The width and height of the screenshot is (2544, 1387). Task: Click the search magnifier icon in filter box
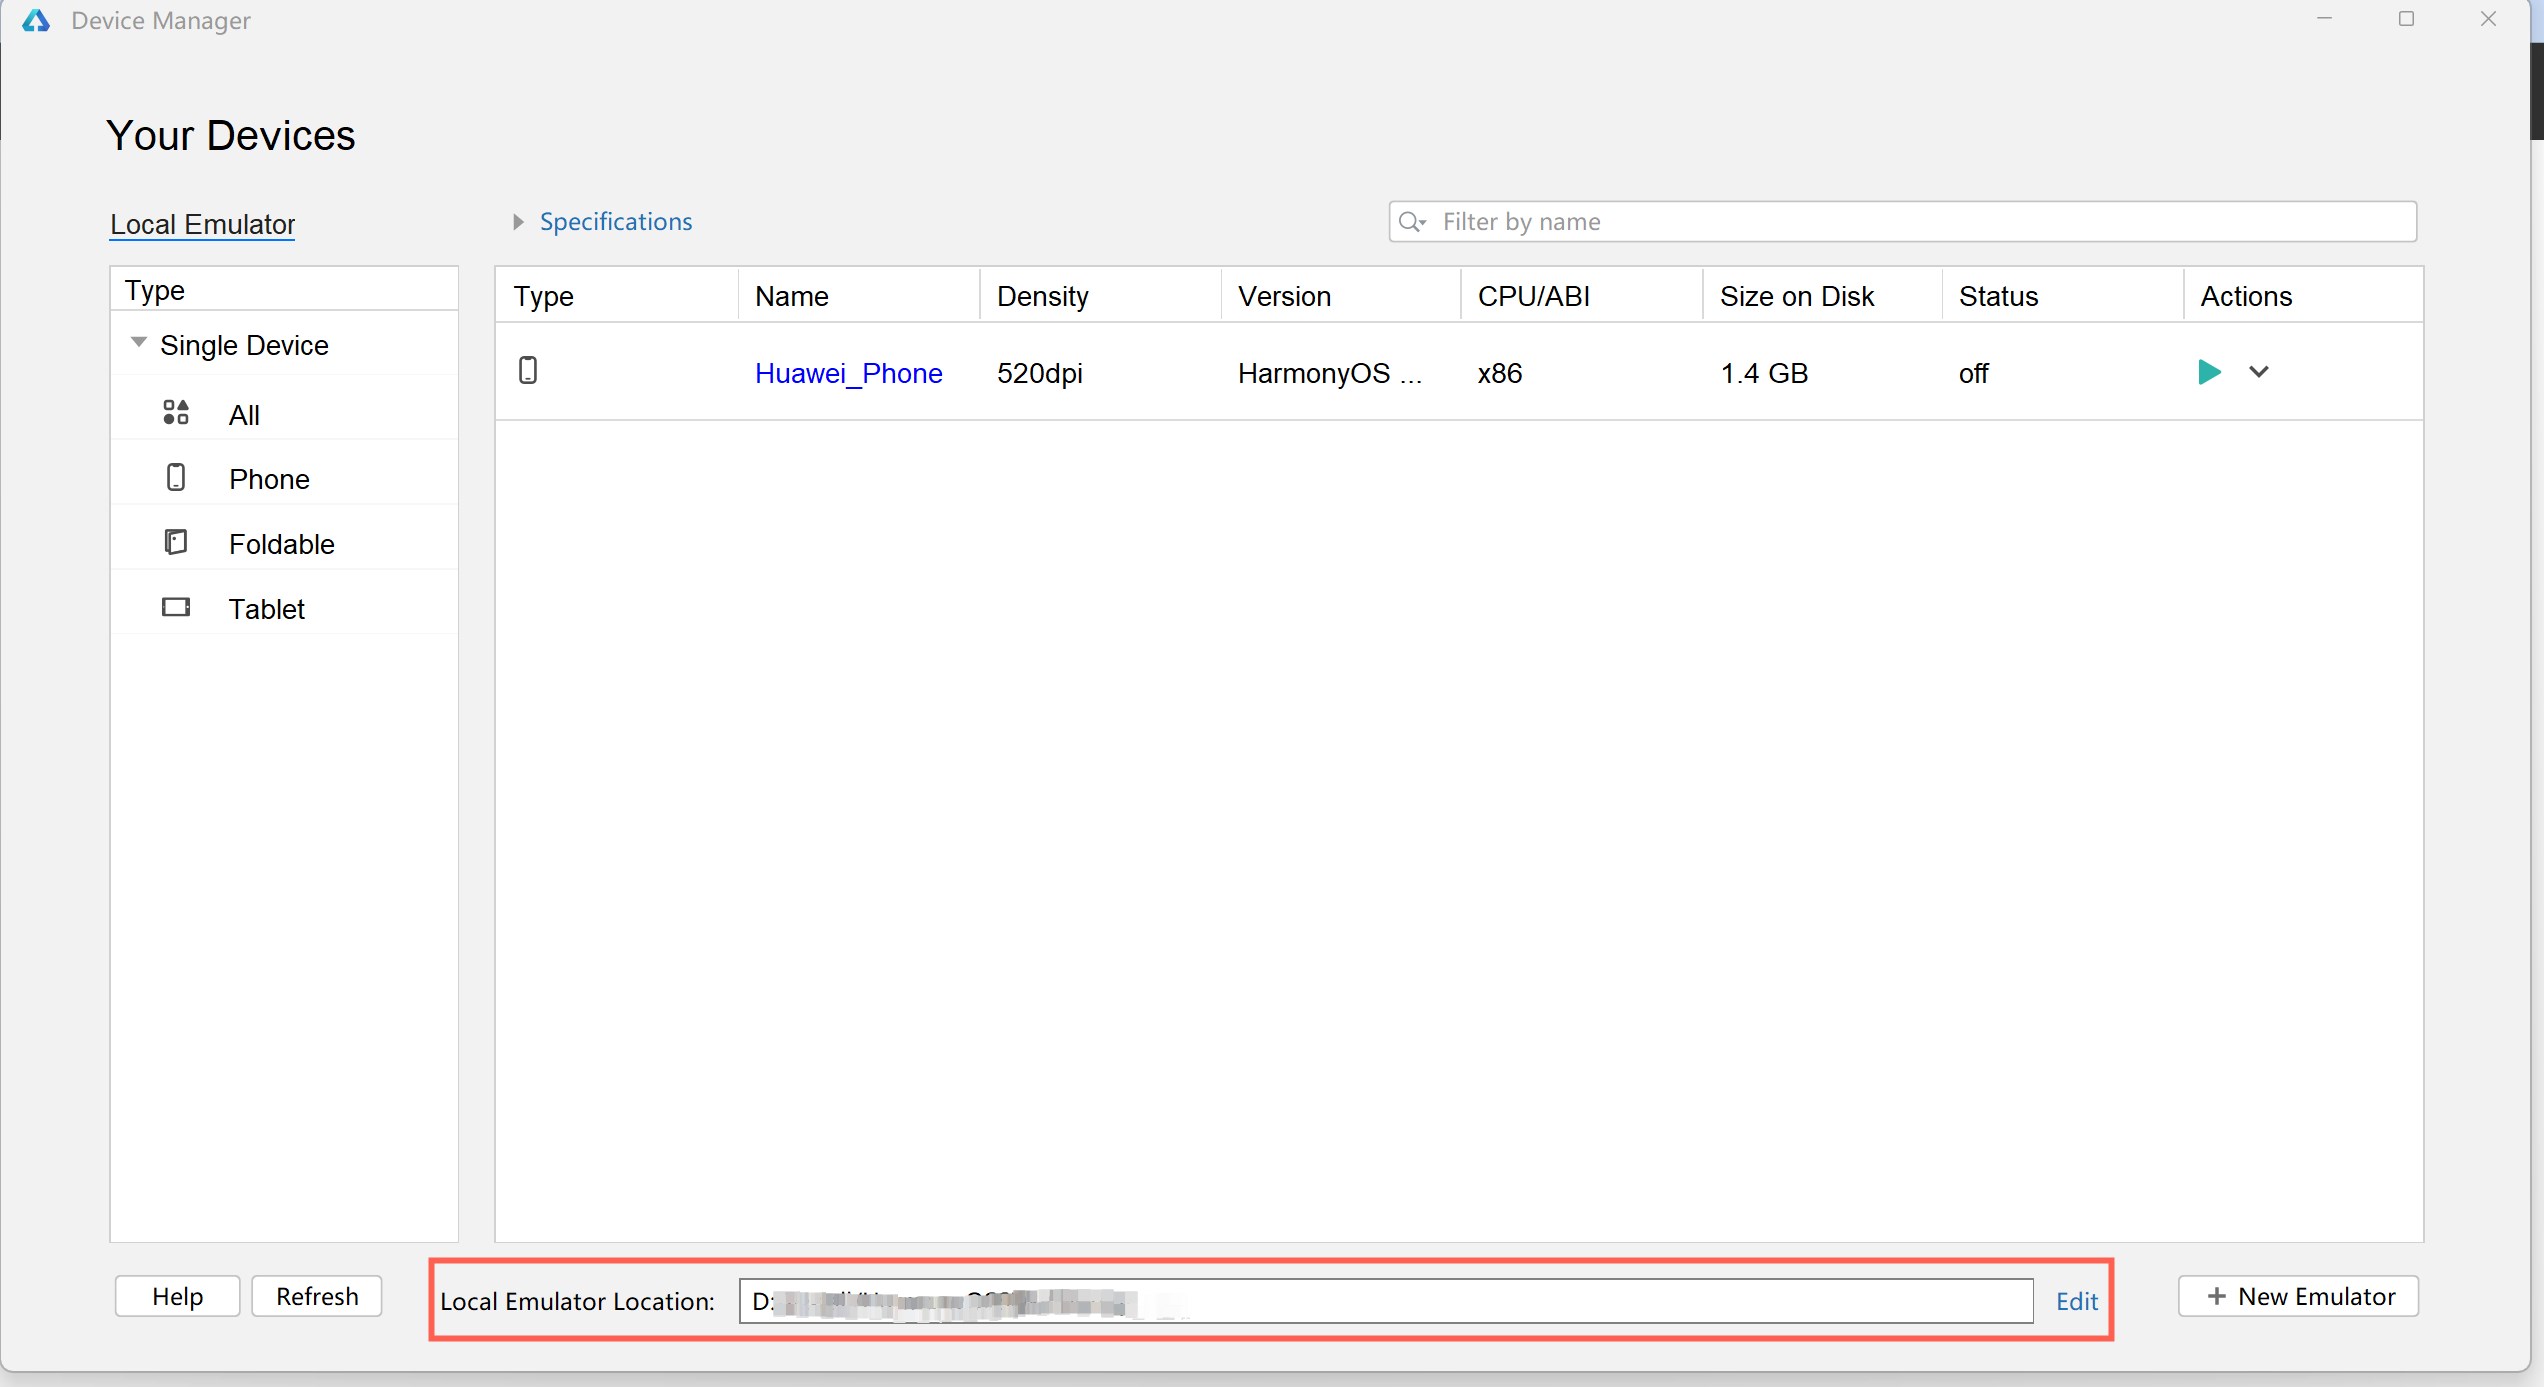pyautogui.click(x=1412, y=222)
